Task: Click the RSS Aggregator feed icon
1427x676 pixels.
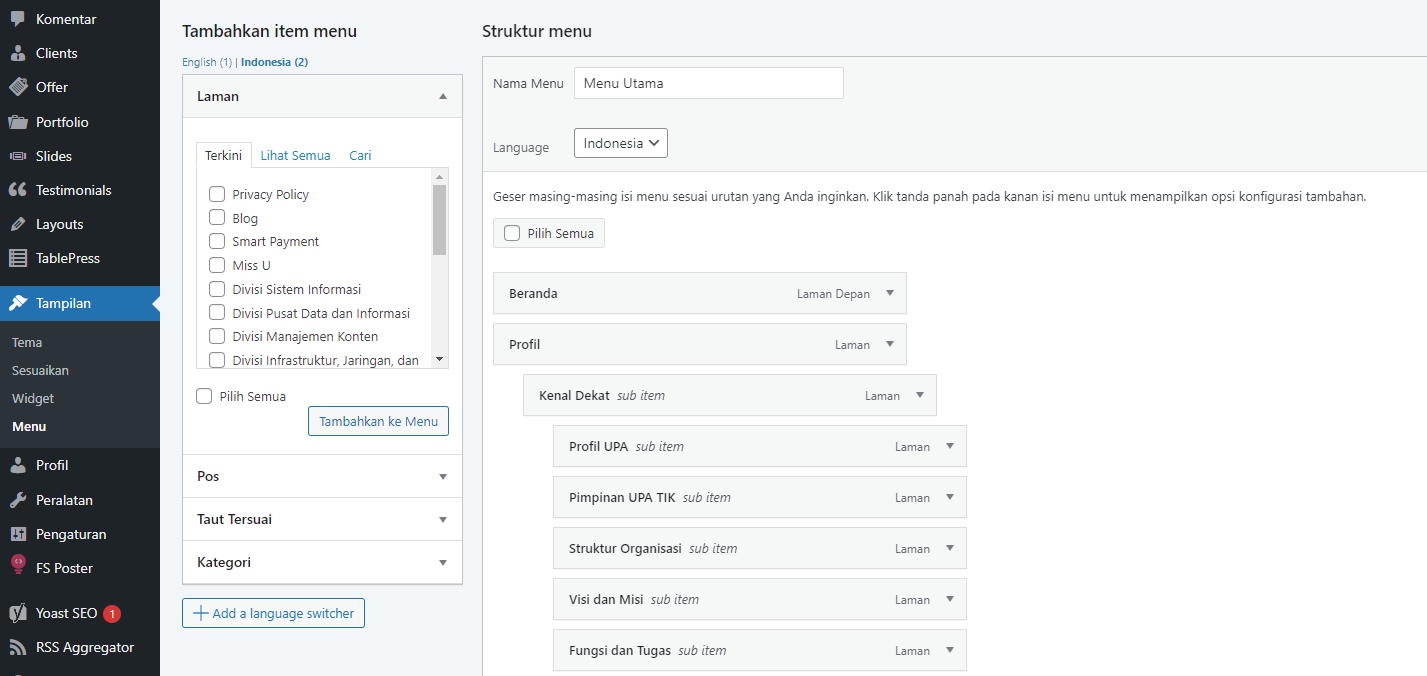Action: click(x=18, y=647)
